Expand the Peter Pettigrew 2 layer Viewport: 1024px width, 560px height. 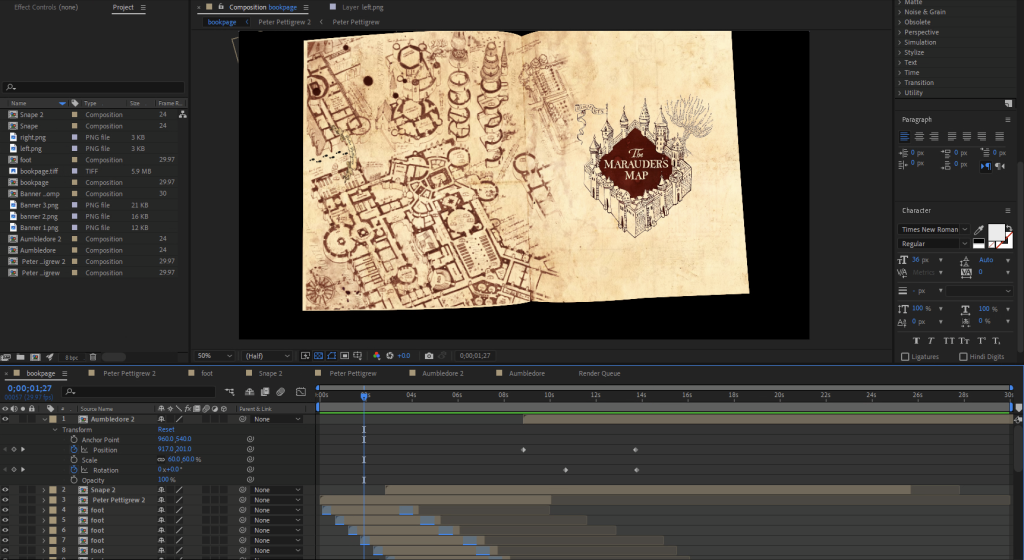(44, 500)
